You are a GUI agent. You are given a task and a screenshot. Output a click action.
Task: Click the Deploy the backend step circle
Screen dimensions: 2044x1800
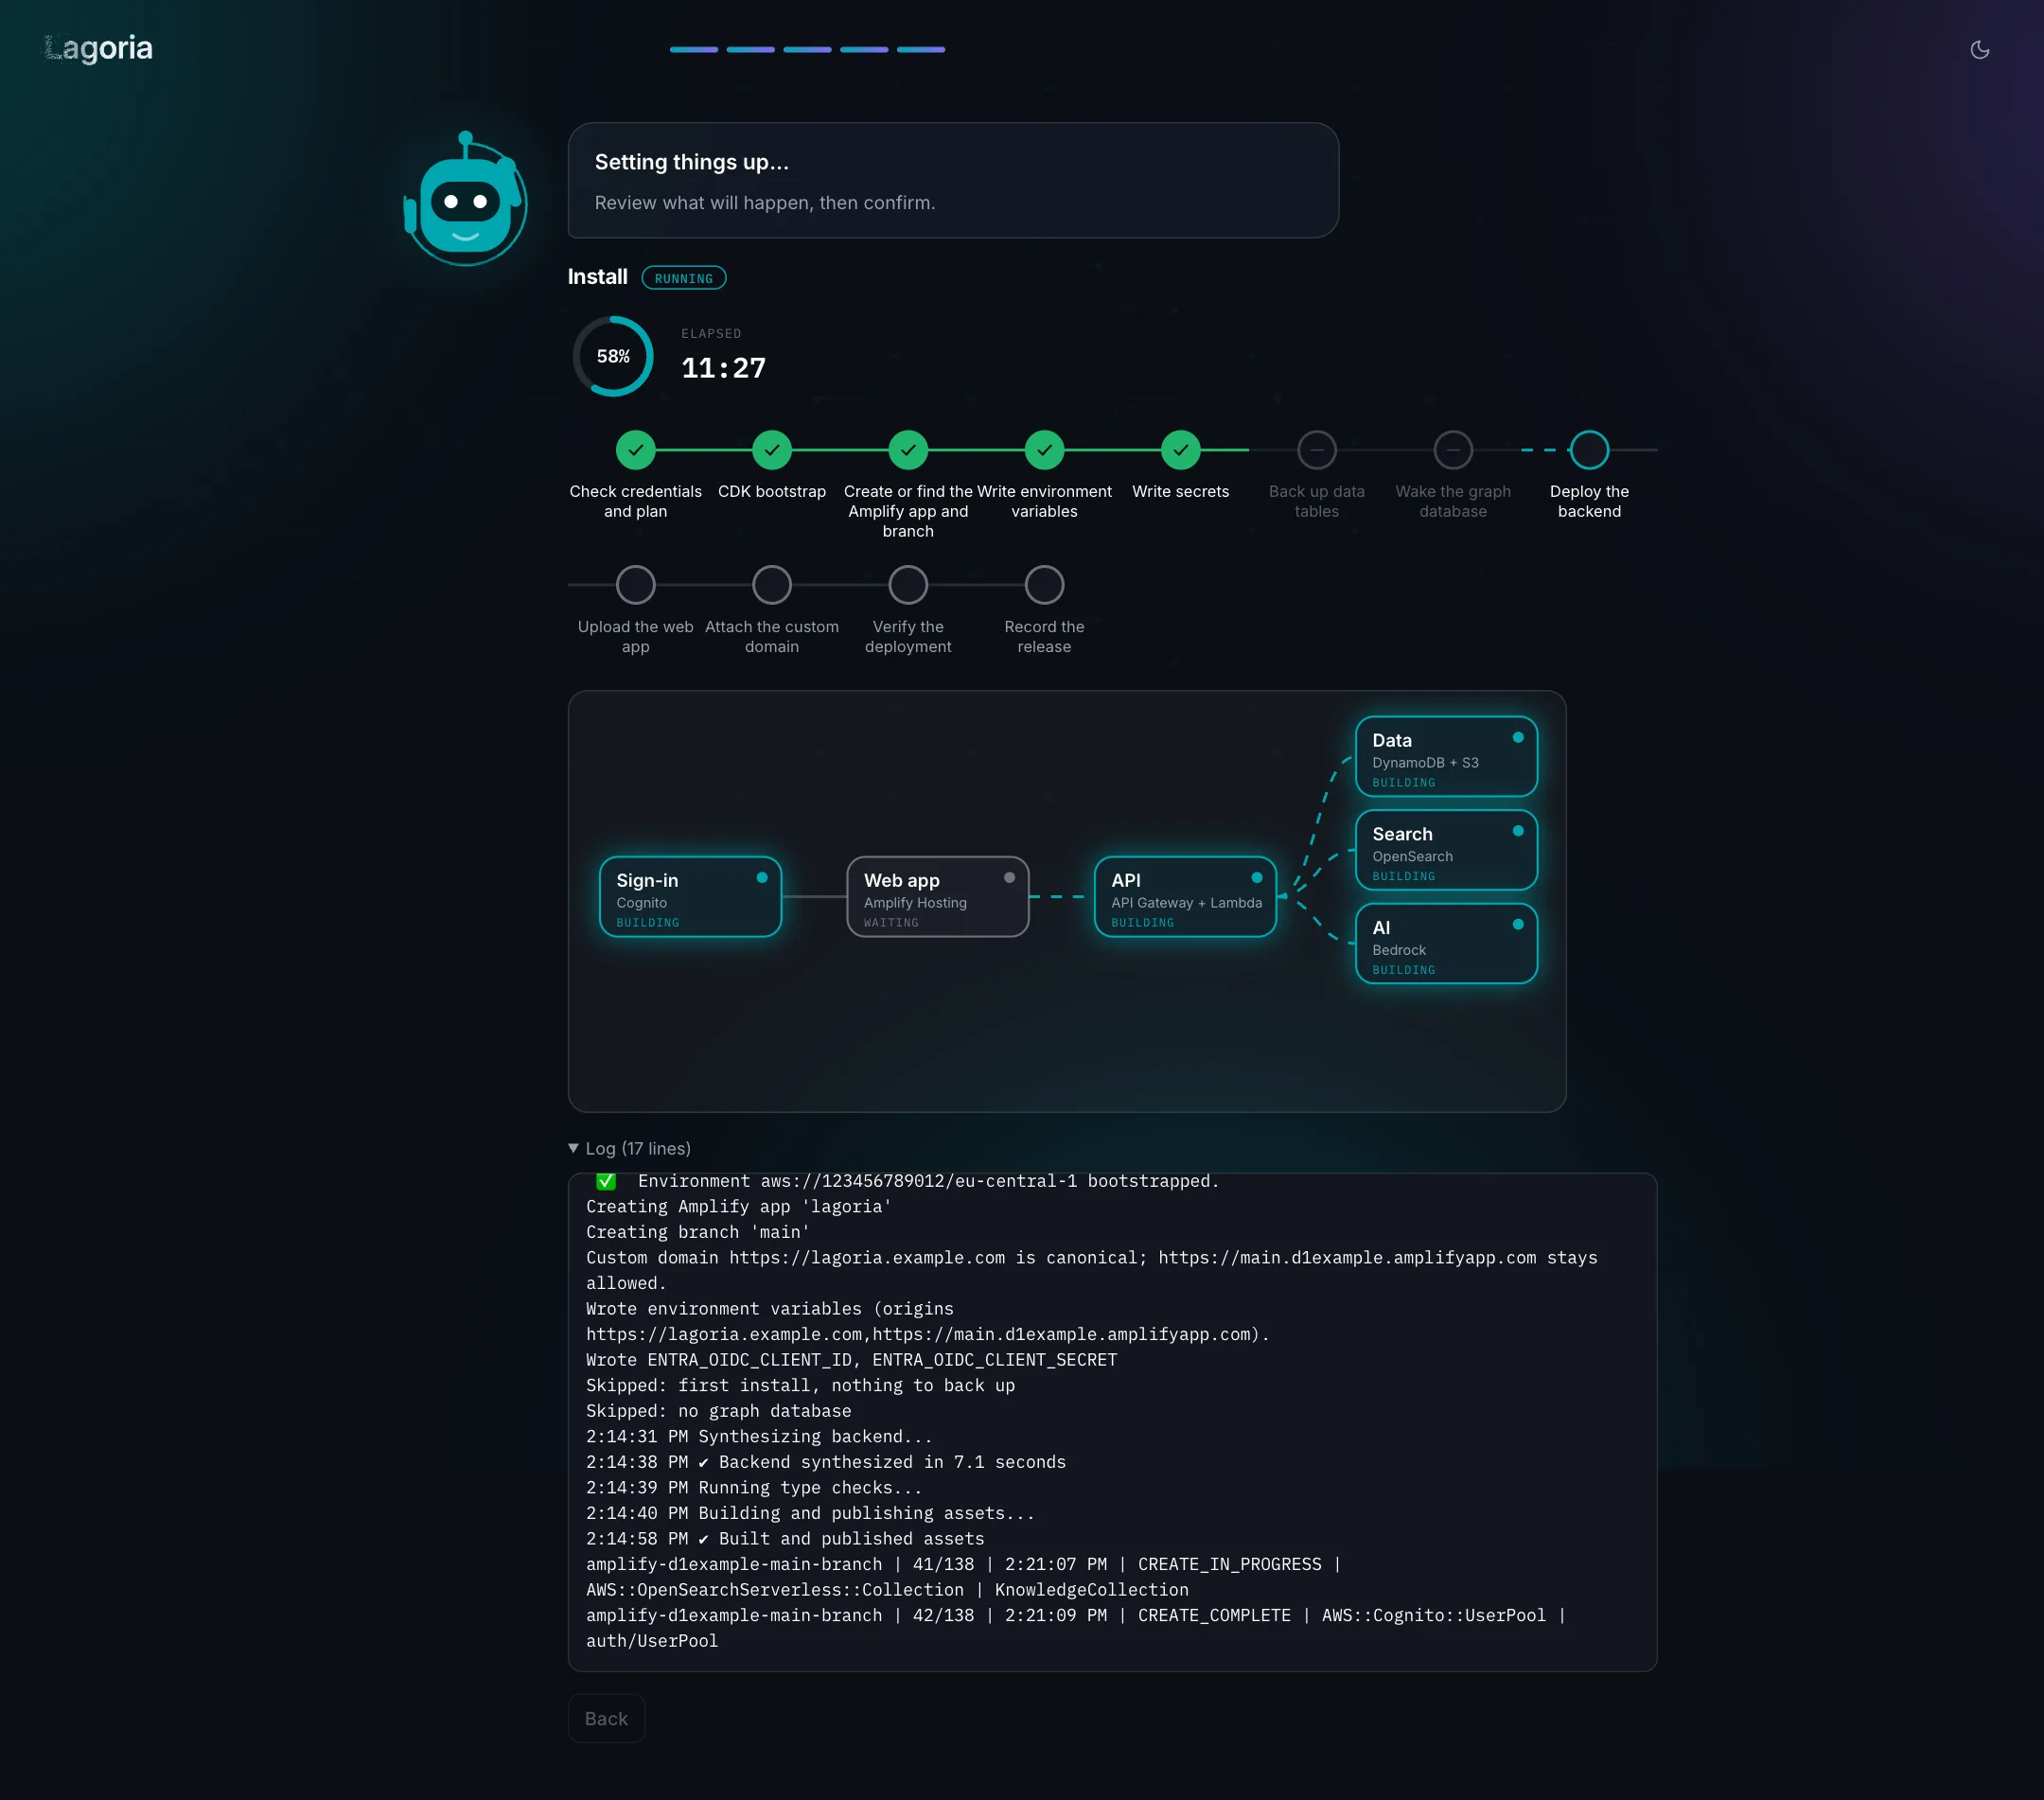pos(1589,450)
